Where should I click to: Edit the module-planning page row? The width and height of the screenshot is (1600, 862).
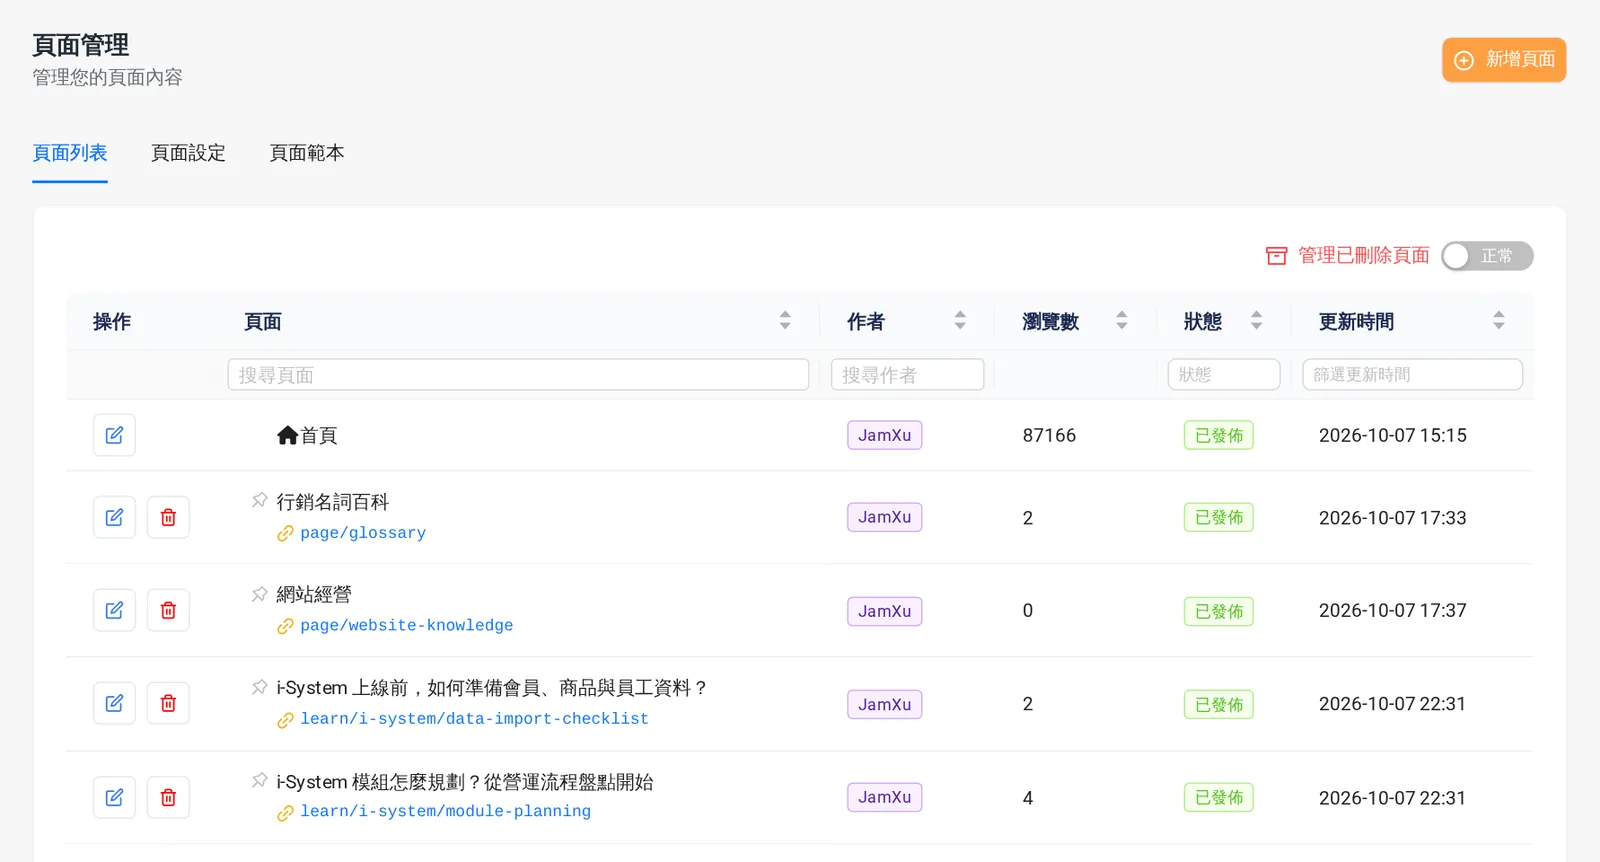[114, 797]
